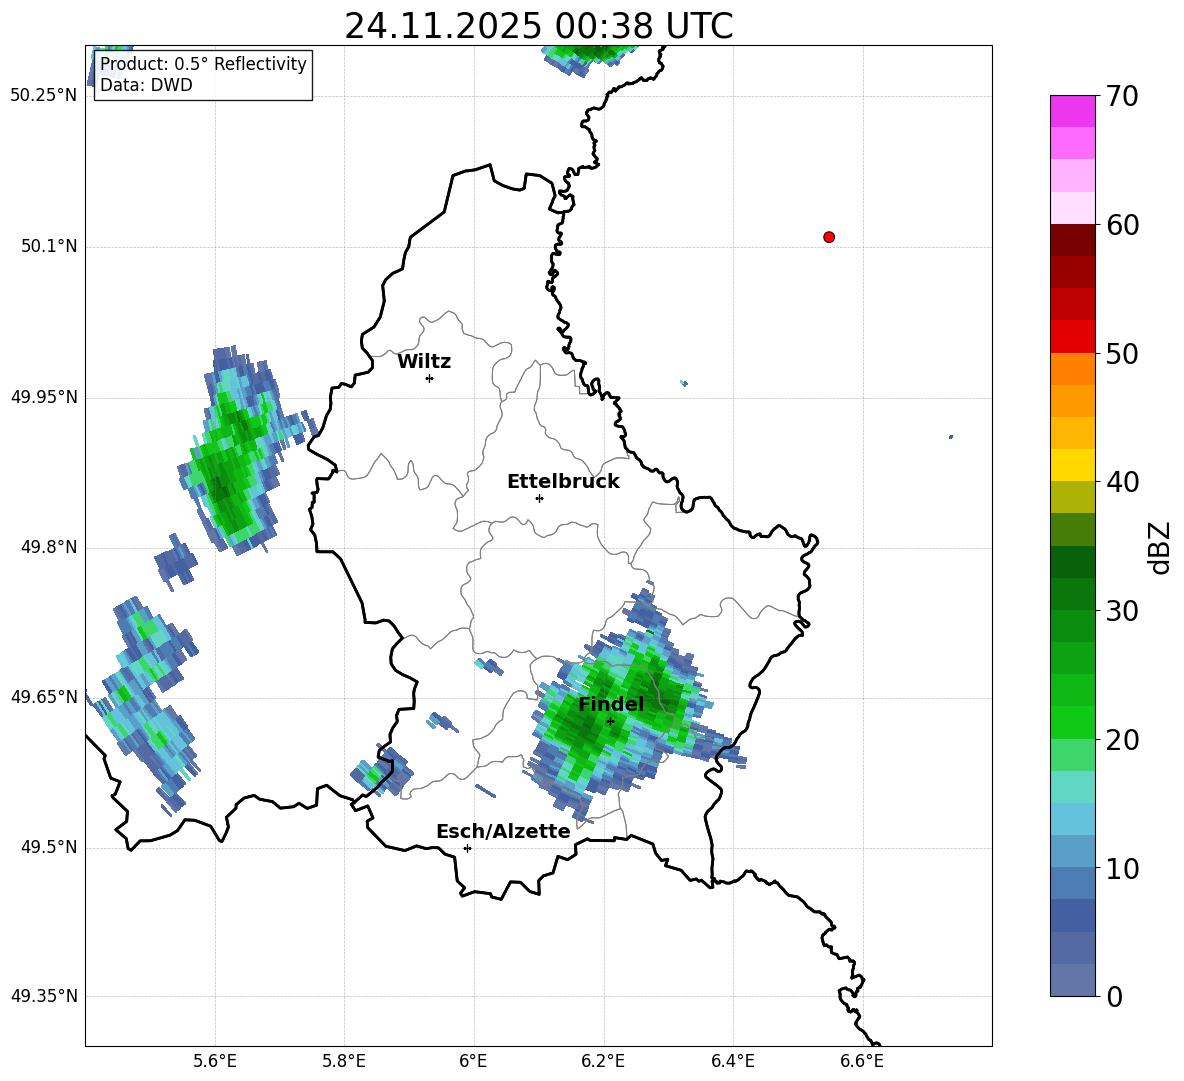
Task: Click the 6.4°E longitude label
Action: coord(732,1061)
